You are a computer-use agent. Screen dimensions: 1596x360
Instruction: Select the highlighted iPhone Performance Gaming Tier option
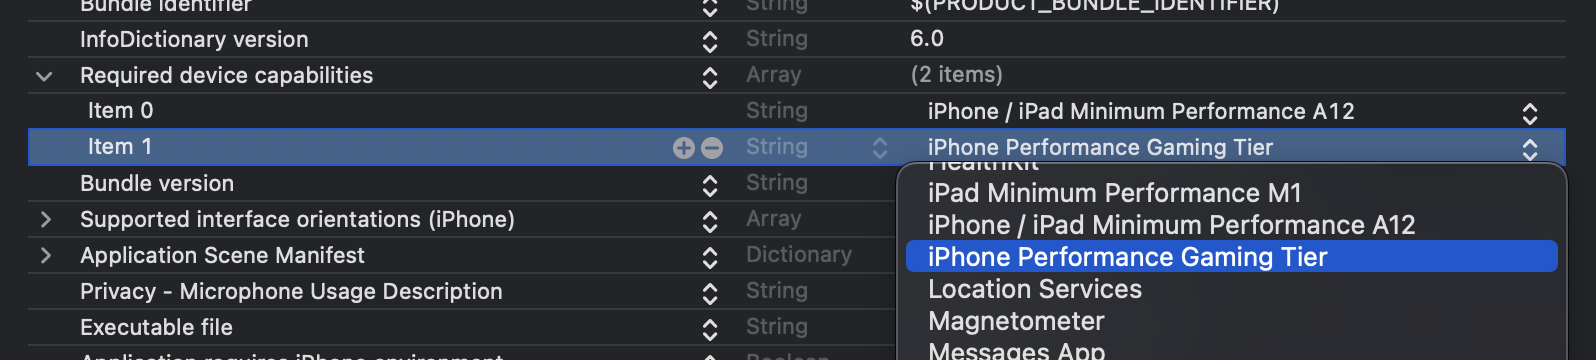click(1231, 257)
